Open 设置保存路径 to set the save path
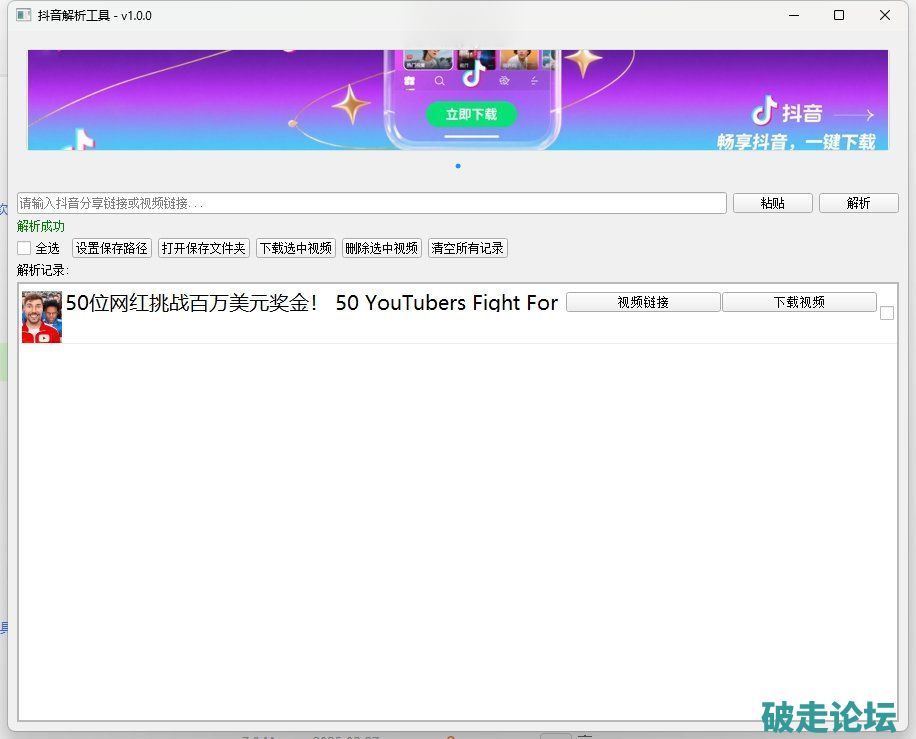916x739 pixels. 112,248
